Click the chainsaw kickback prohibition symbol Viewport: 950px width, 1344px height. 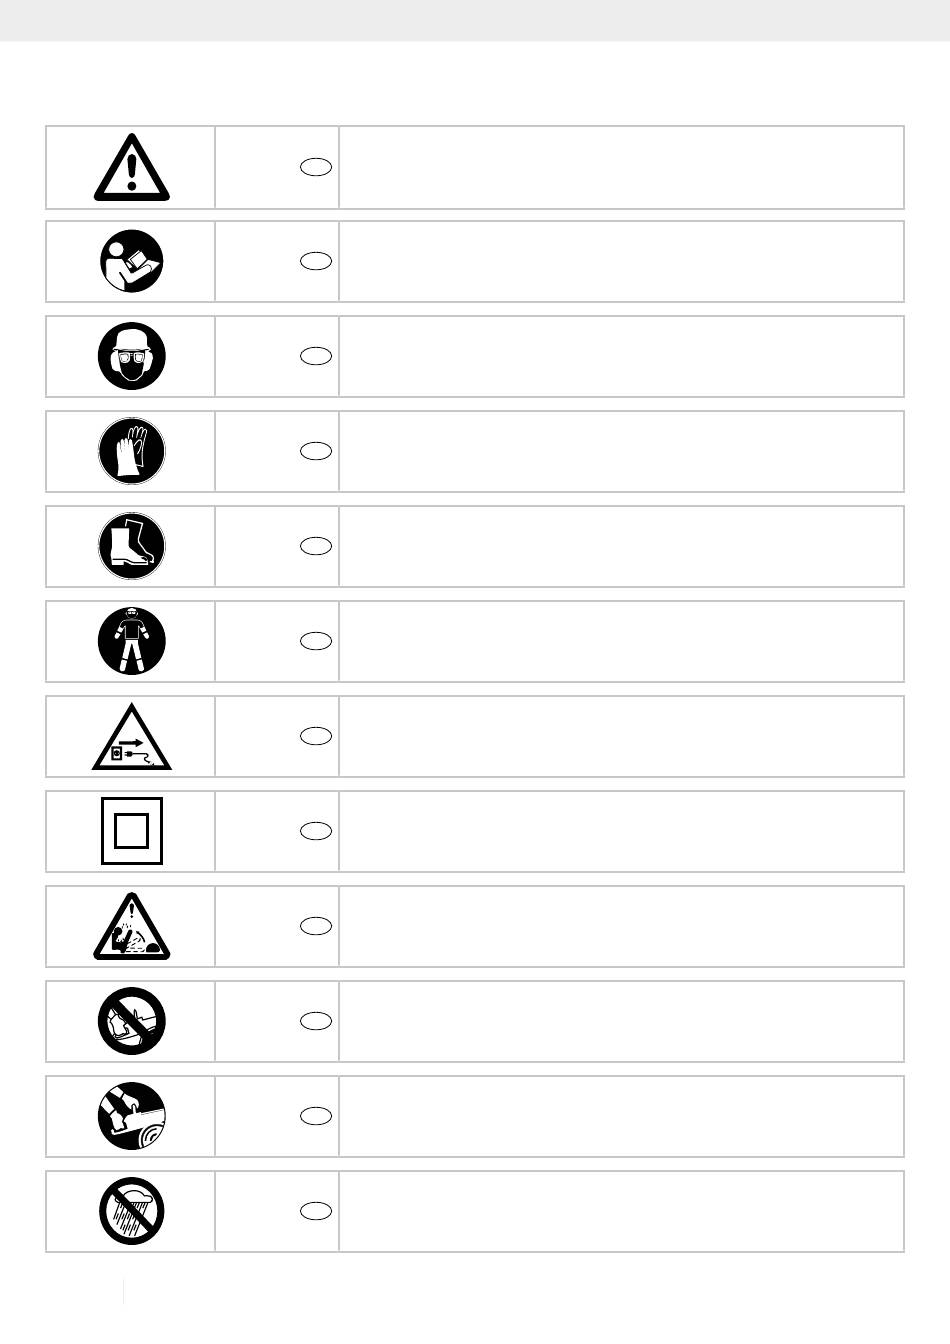132,1021
